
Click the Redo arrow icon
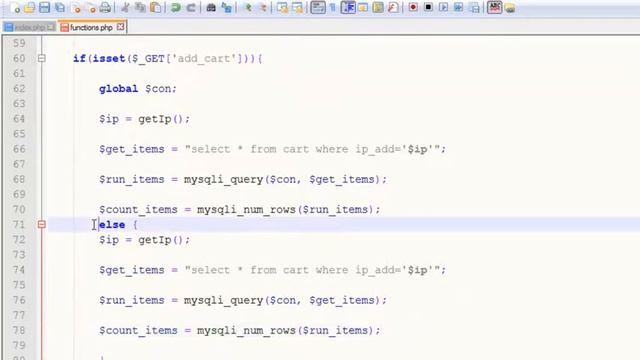pyautogui.click(x=191, y=7)
